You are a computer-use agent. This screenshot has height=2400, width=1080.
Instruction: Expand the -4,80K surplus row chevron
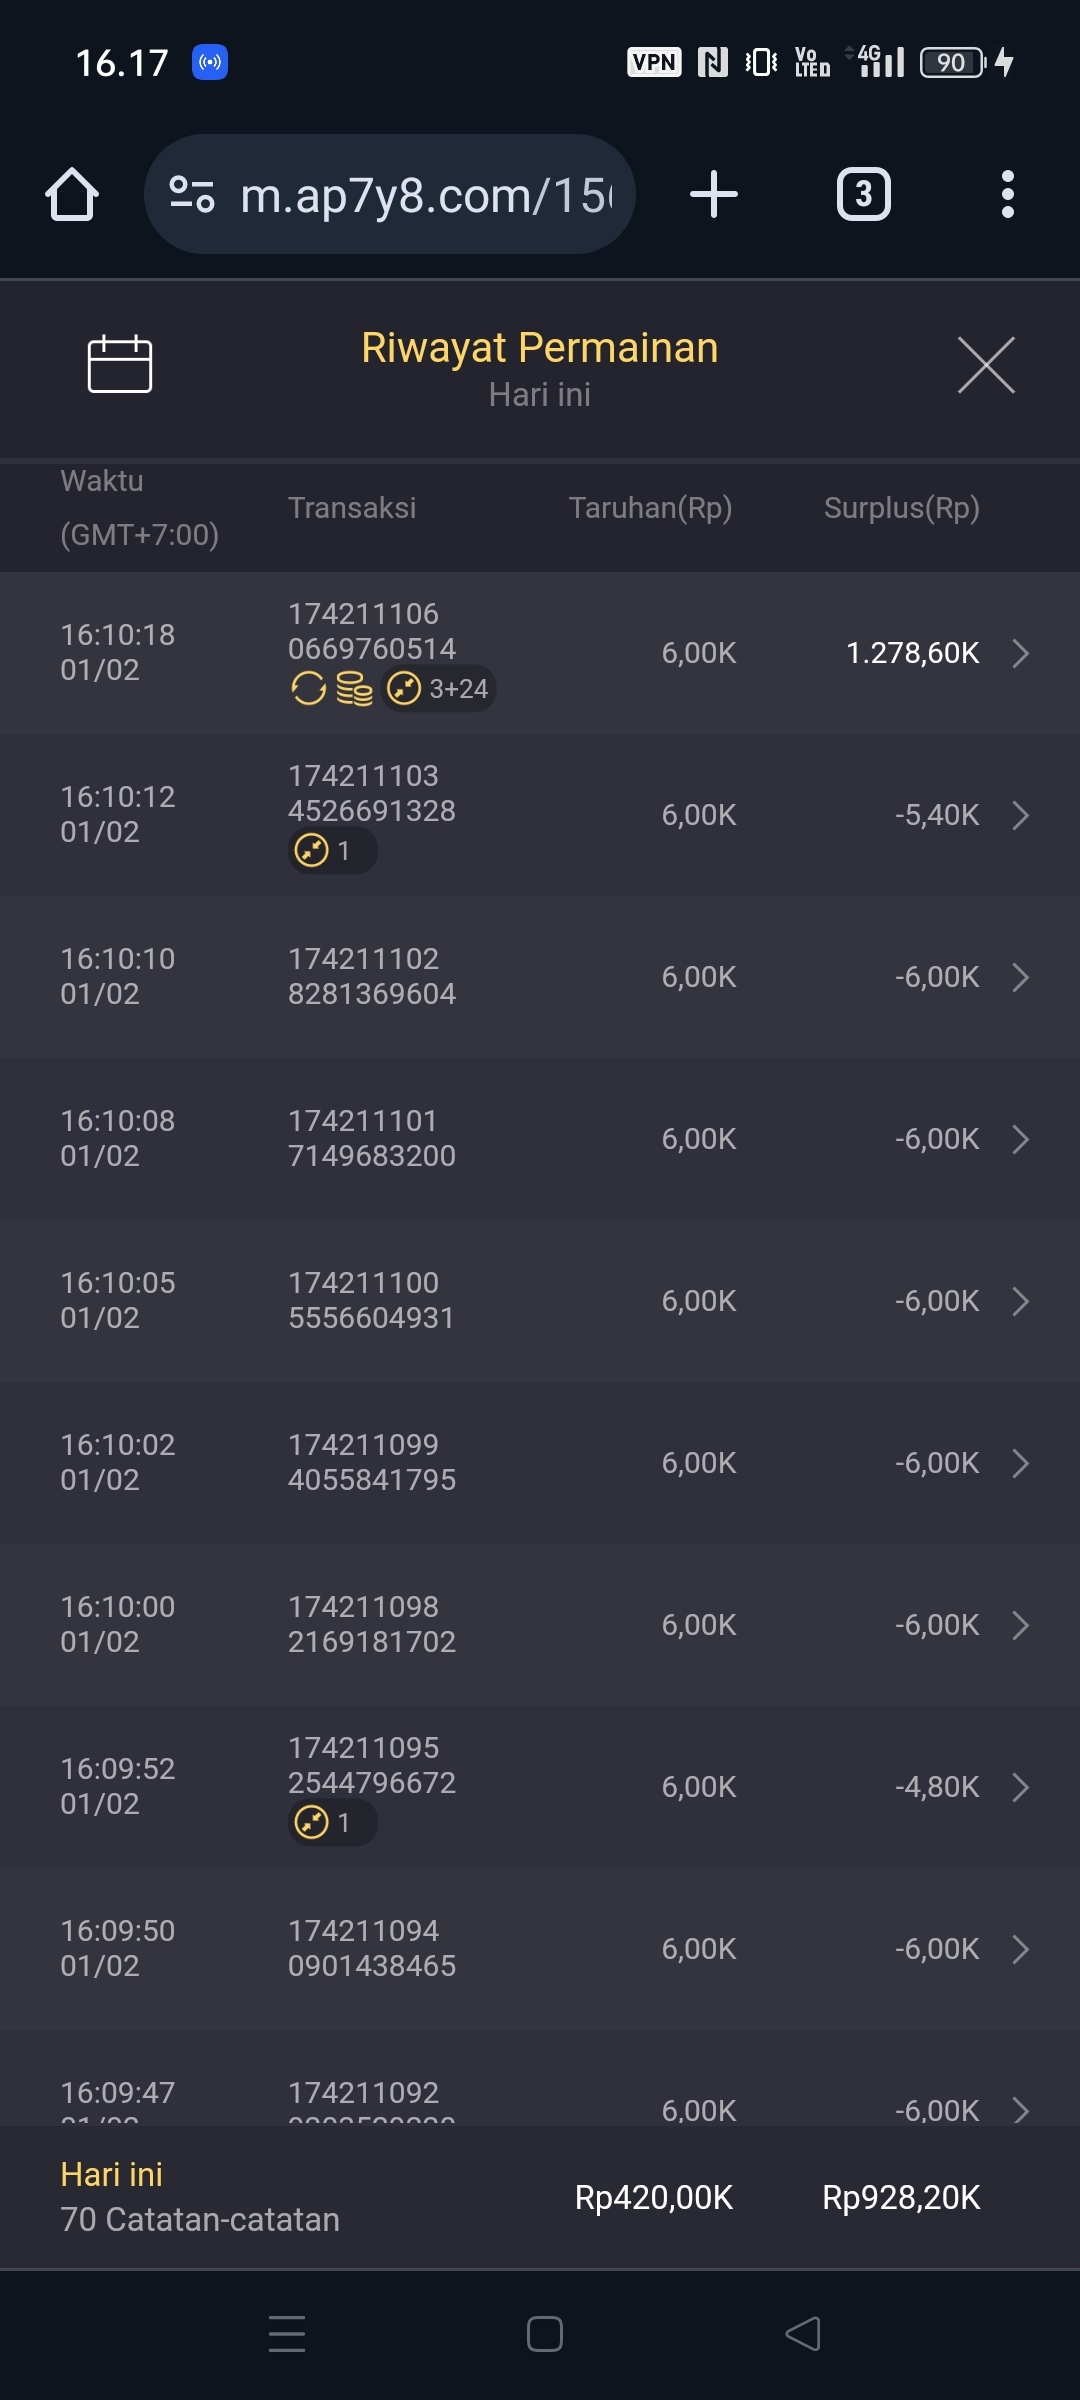(x=1020, y=1787)
